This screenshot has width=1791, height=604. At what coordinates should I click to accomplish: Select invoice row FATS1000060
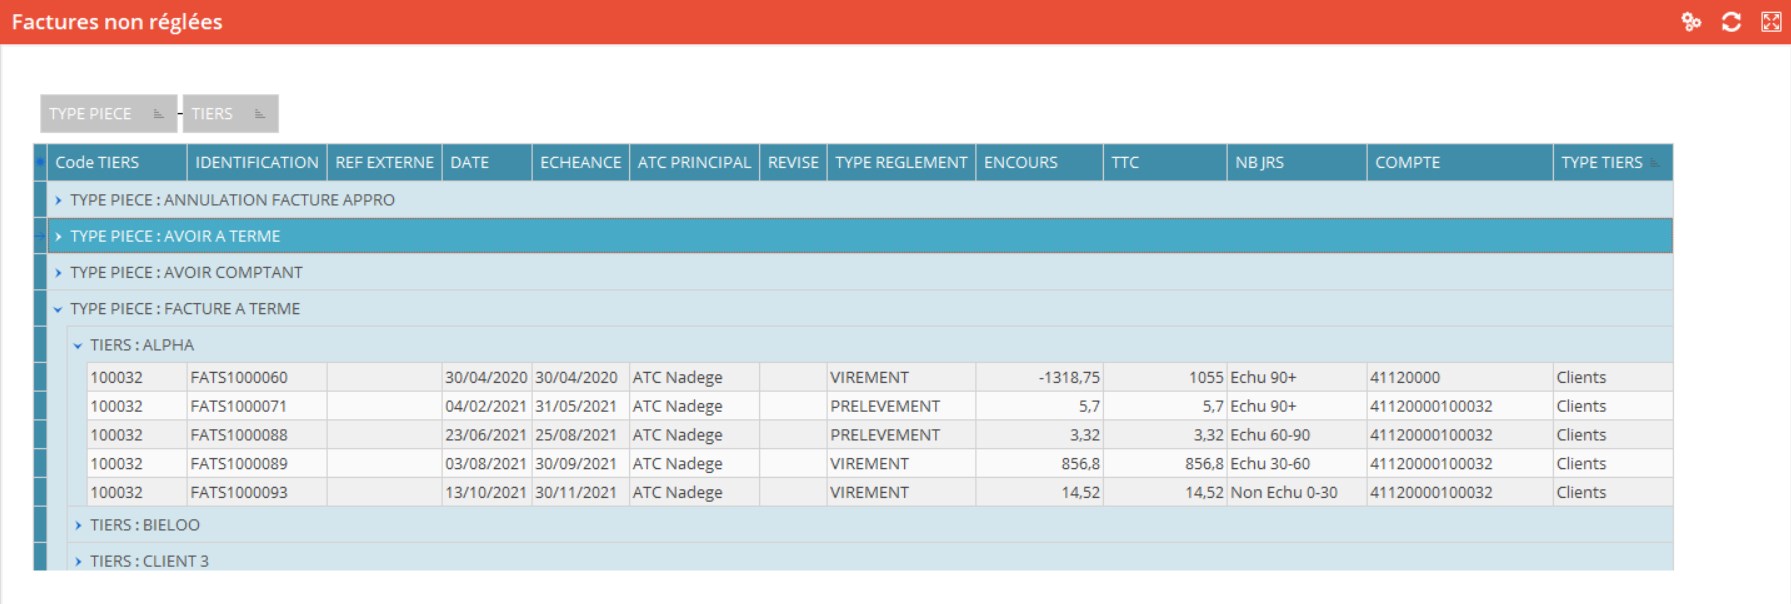point(239,378)
